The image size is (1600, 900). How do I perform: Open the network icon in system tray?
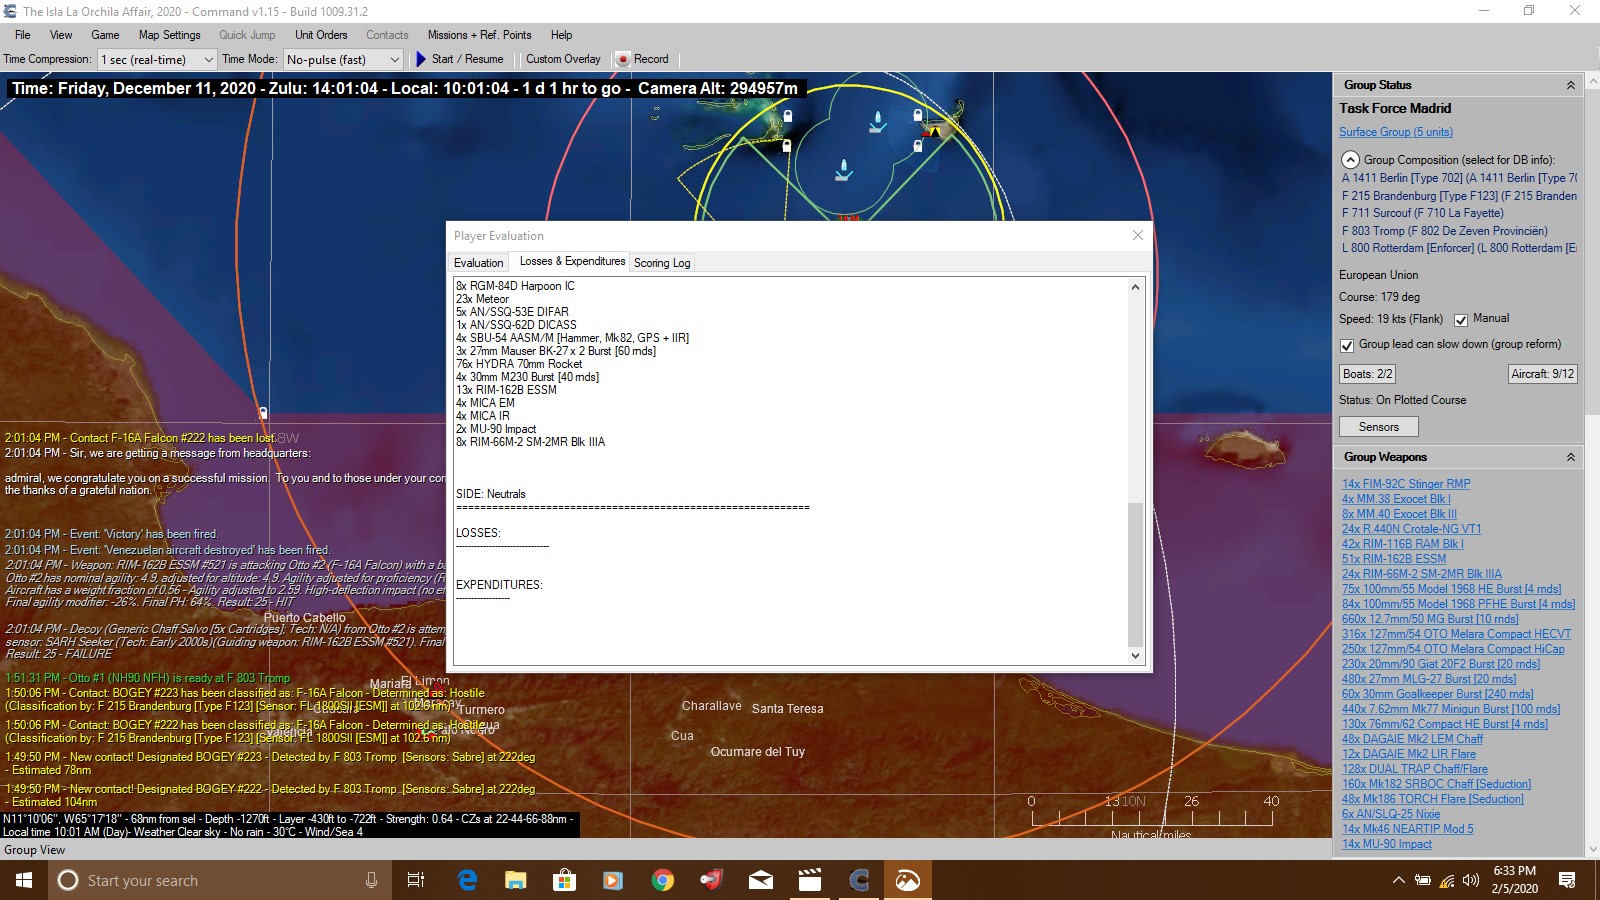1447,880
